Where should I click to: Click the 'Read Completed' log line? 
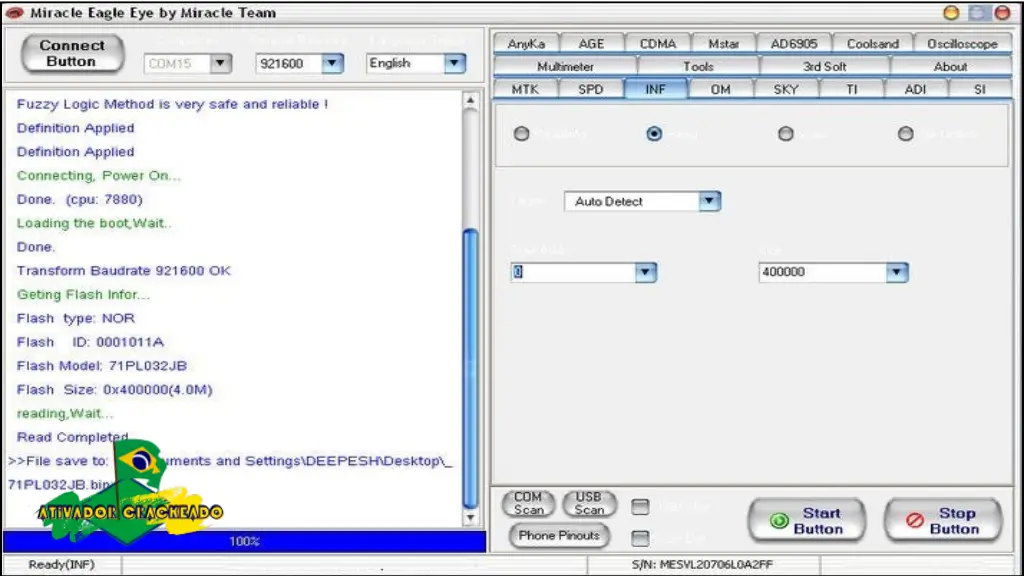(72, 437)
